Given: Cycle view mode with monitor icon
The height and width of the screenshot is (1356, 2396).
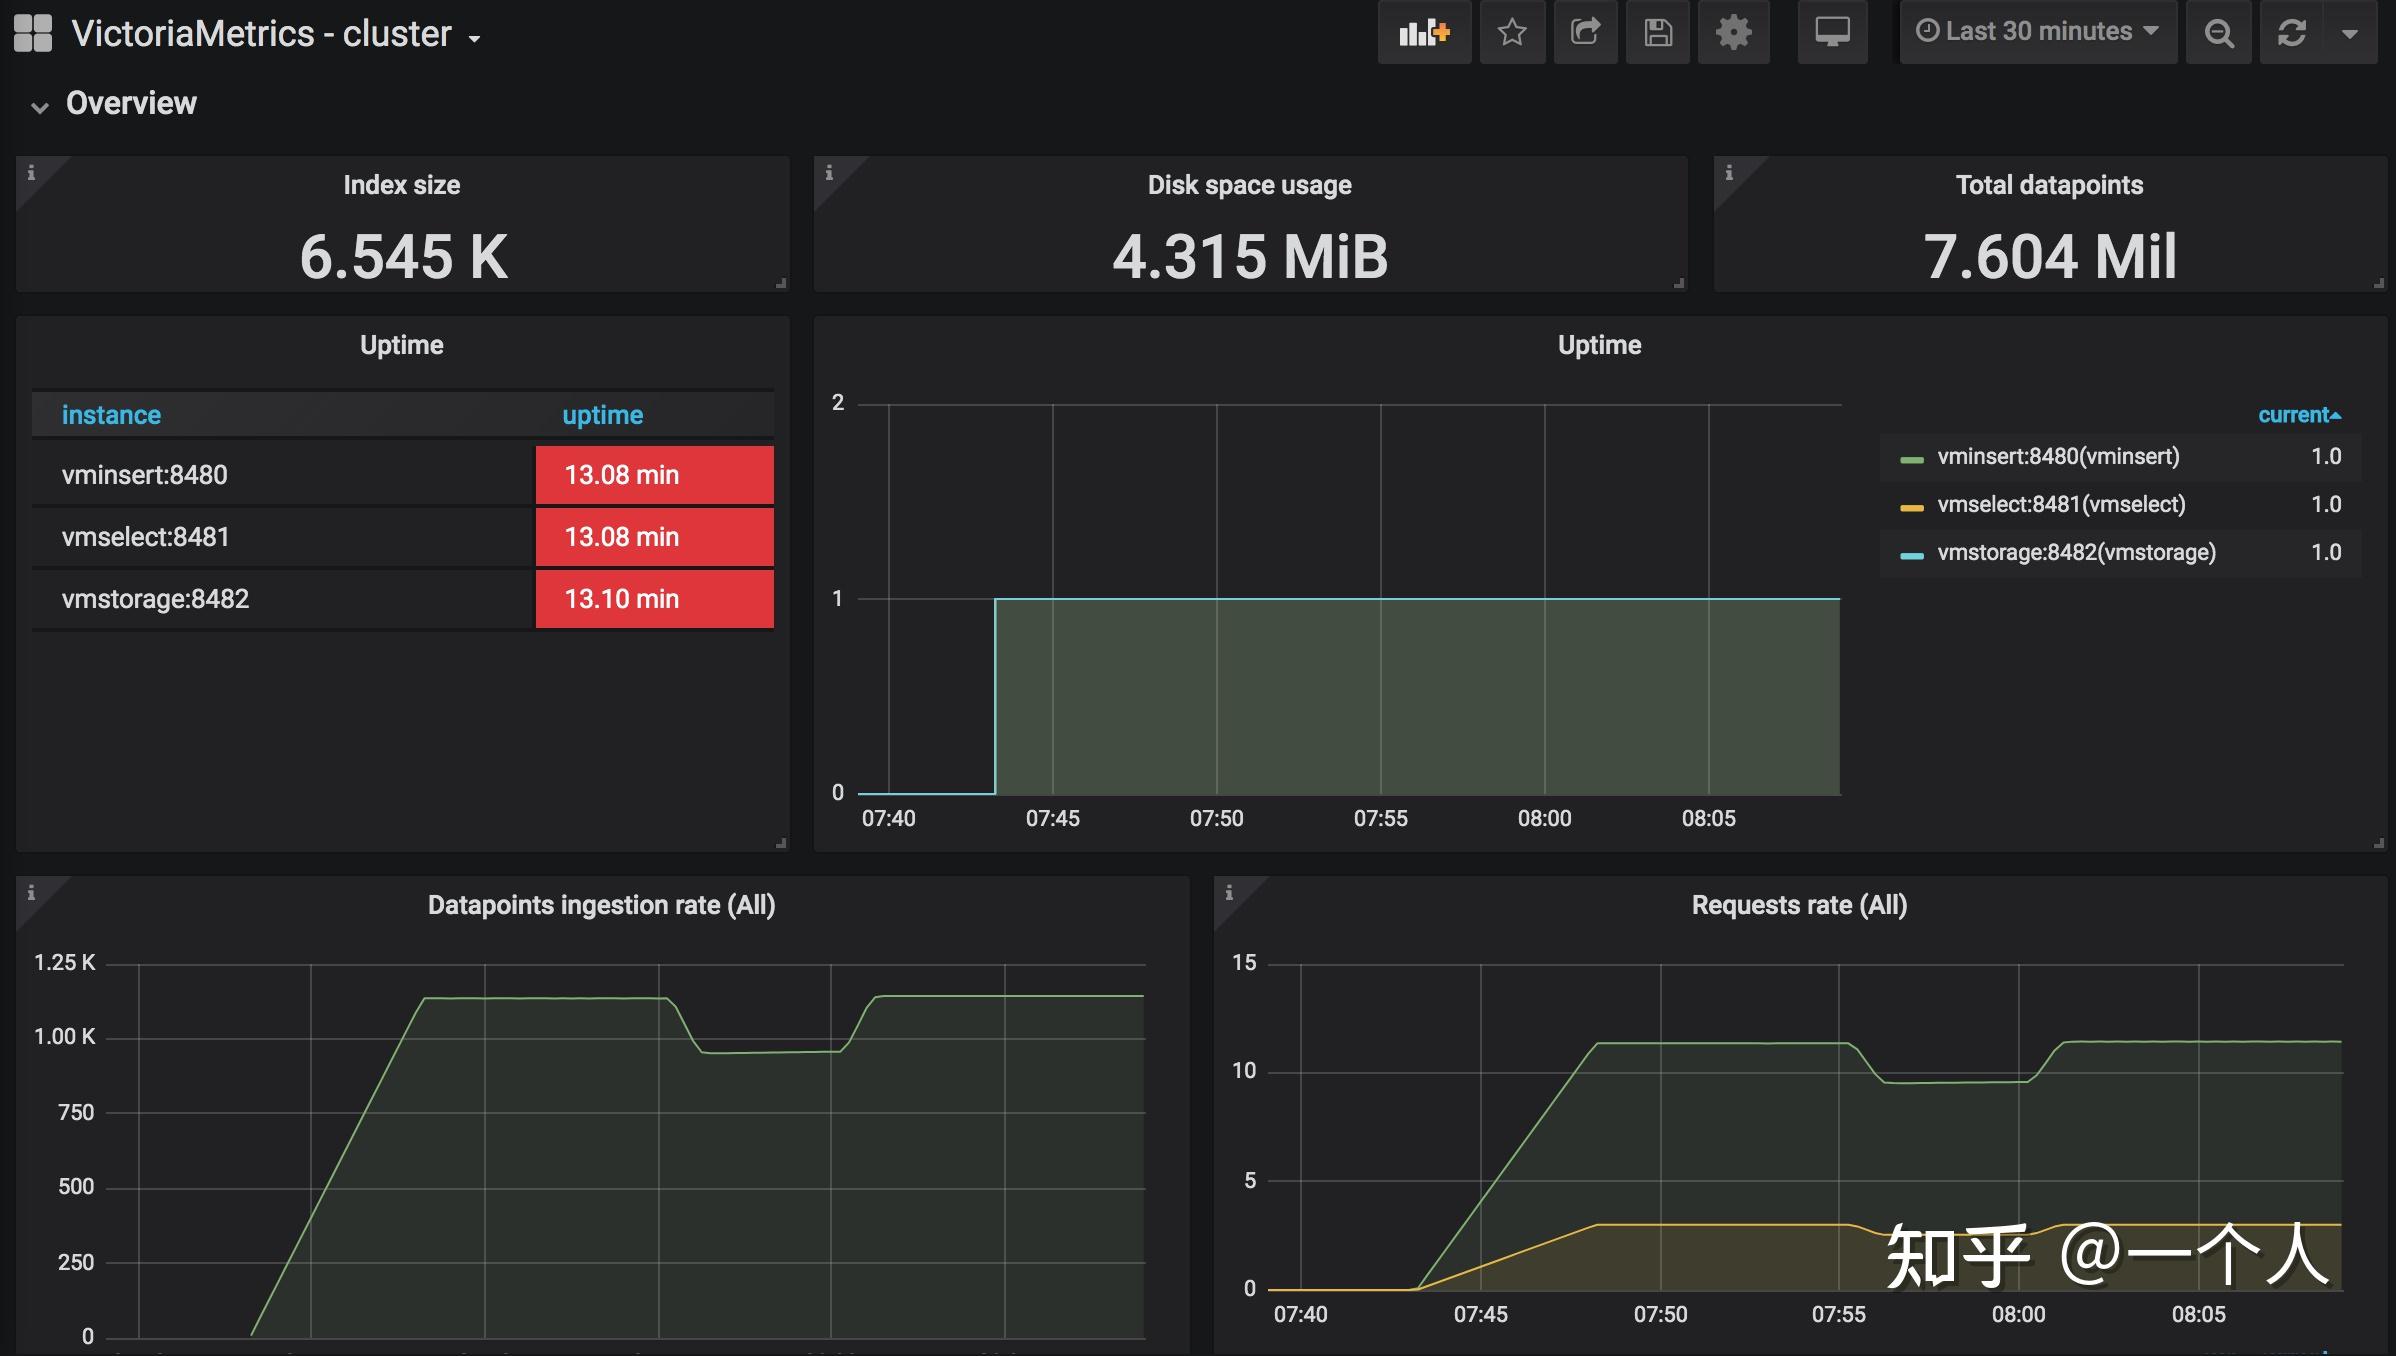Looking at the screenshot, I should pyautogui.click(x=1832, y=33).
